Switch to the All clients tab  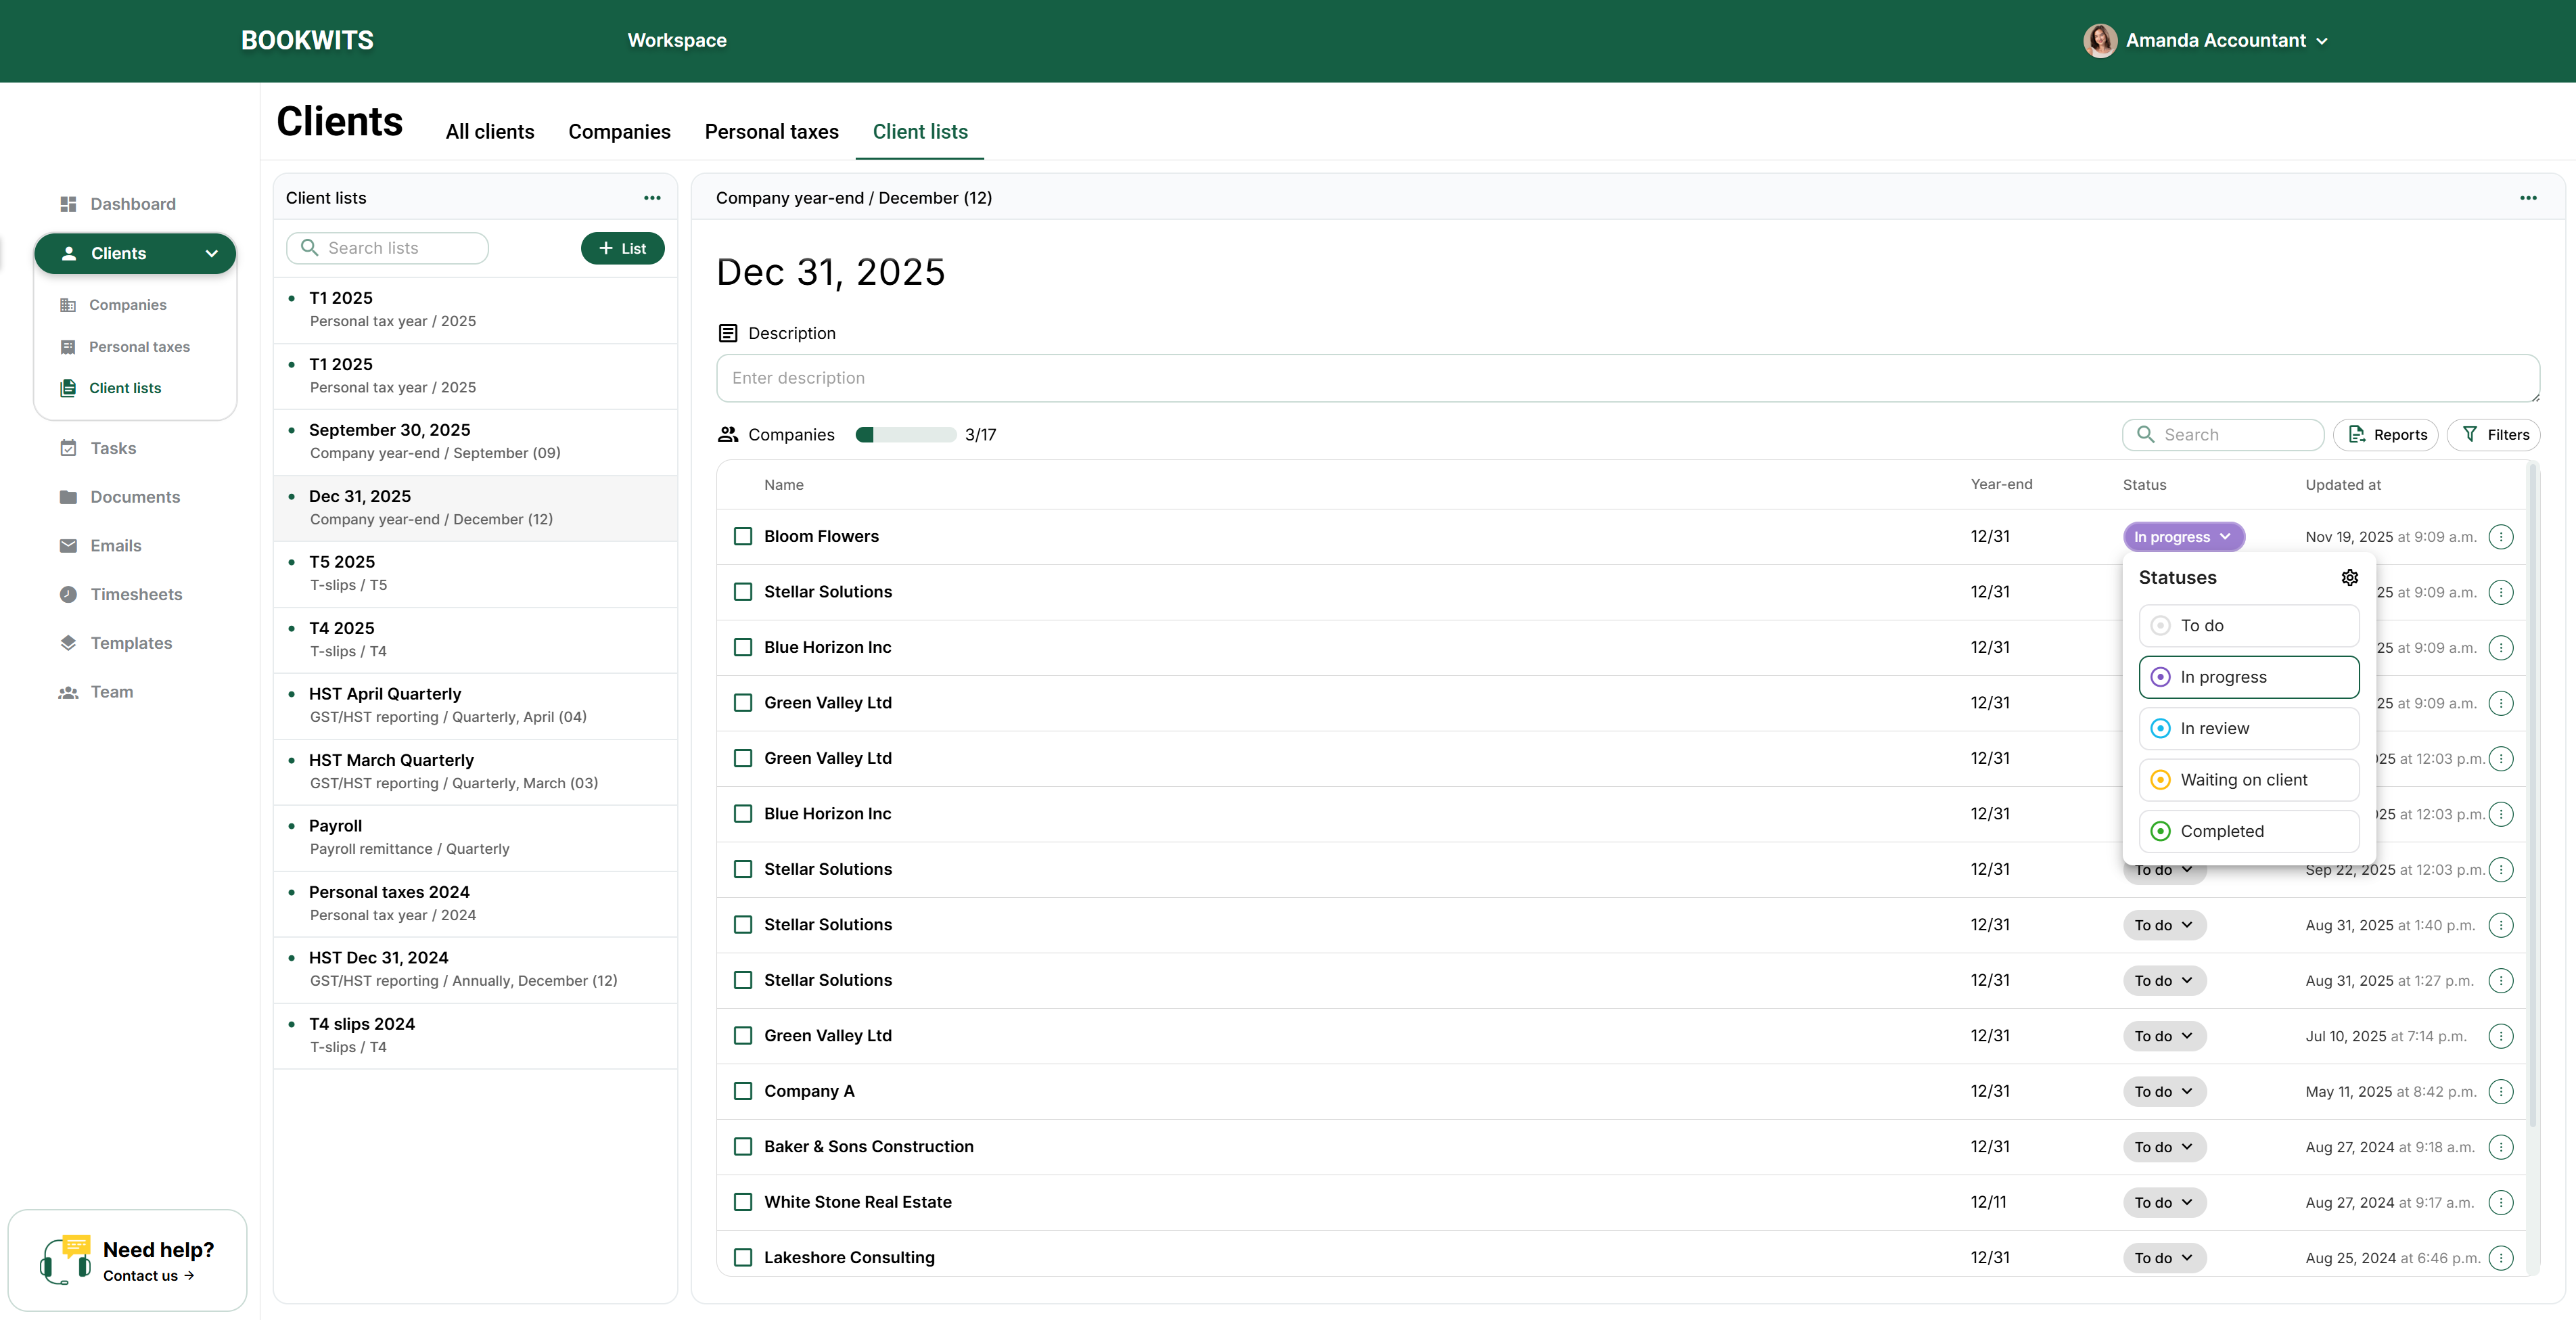[489, 132]
